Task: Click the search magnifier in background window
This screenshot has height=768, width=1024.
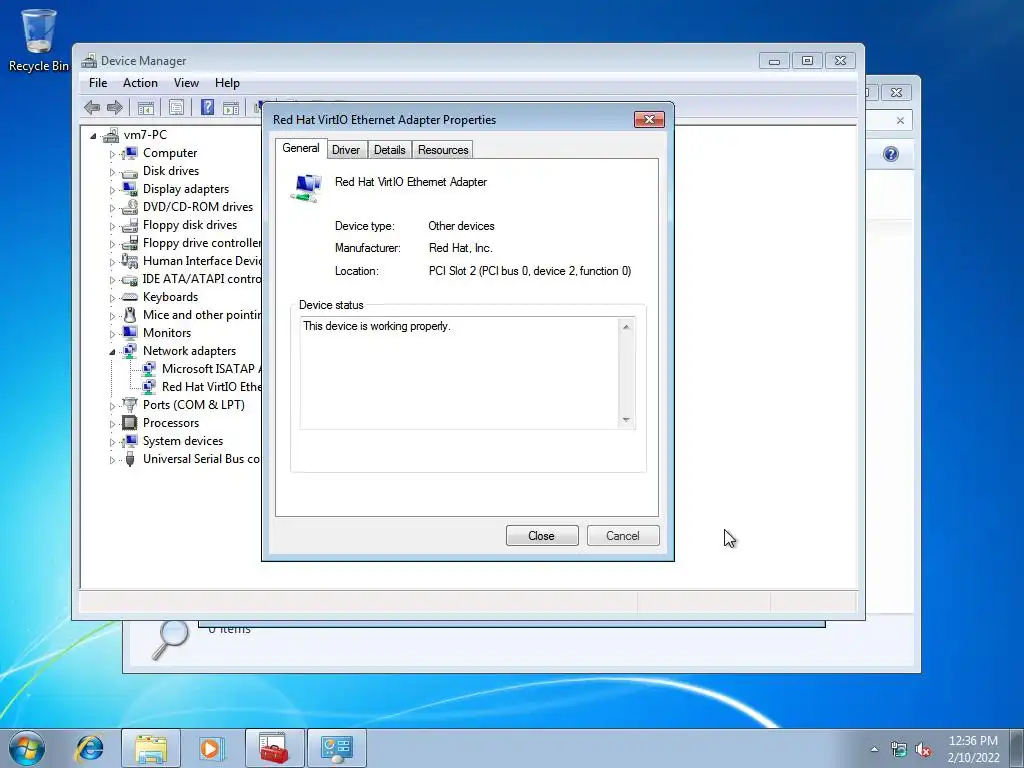Action: [x=170, y=640]
